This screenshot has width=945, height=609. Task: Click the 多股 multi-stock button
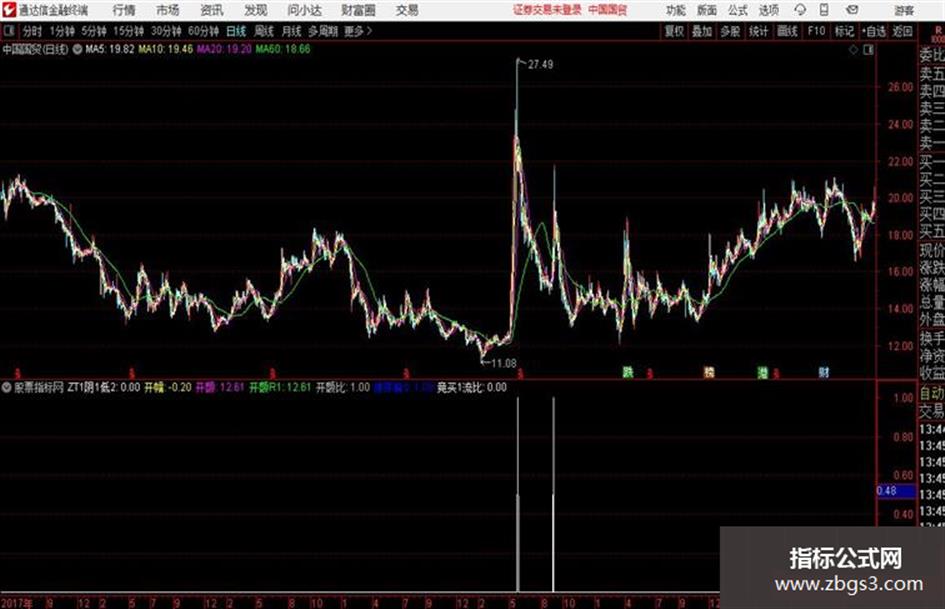pos(730,31)
